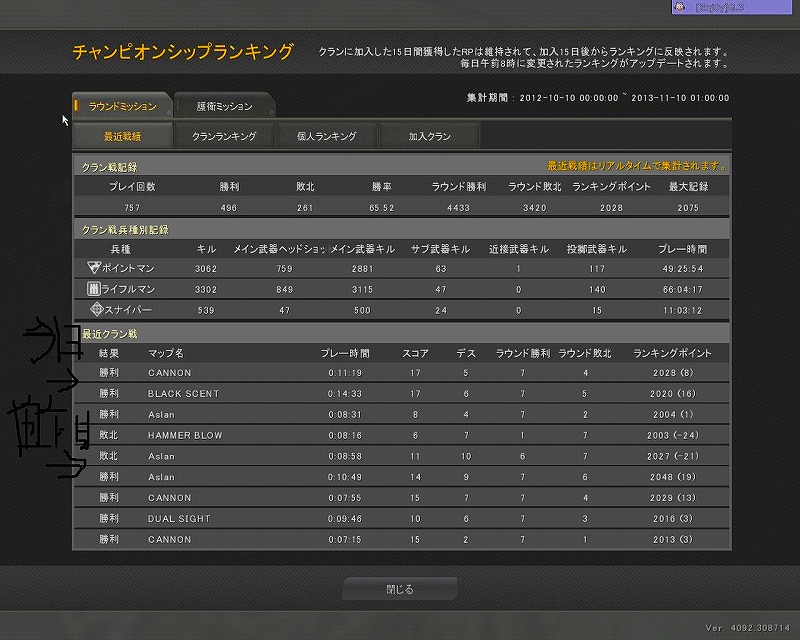Click the ポイントマン class icon
Screen dimensions: 800x640
coord(93,268)
